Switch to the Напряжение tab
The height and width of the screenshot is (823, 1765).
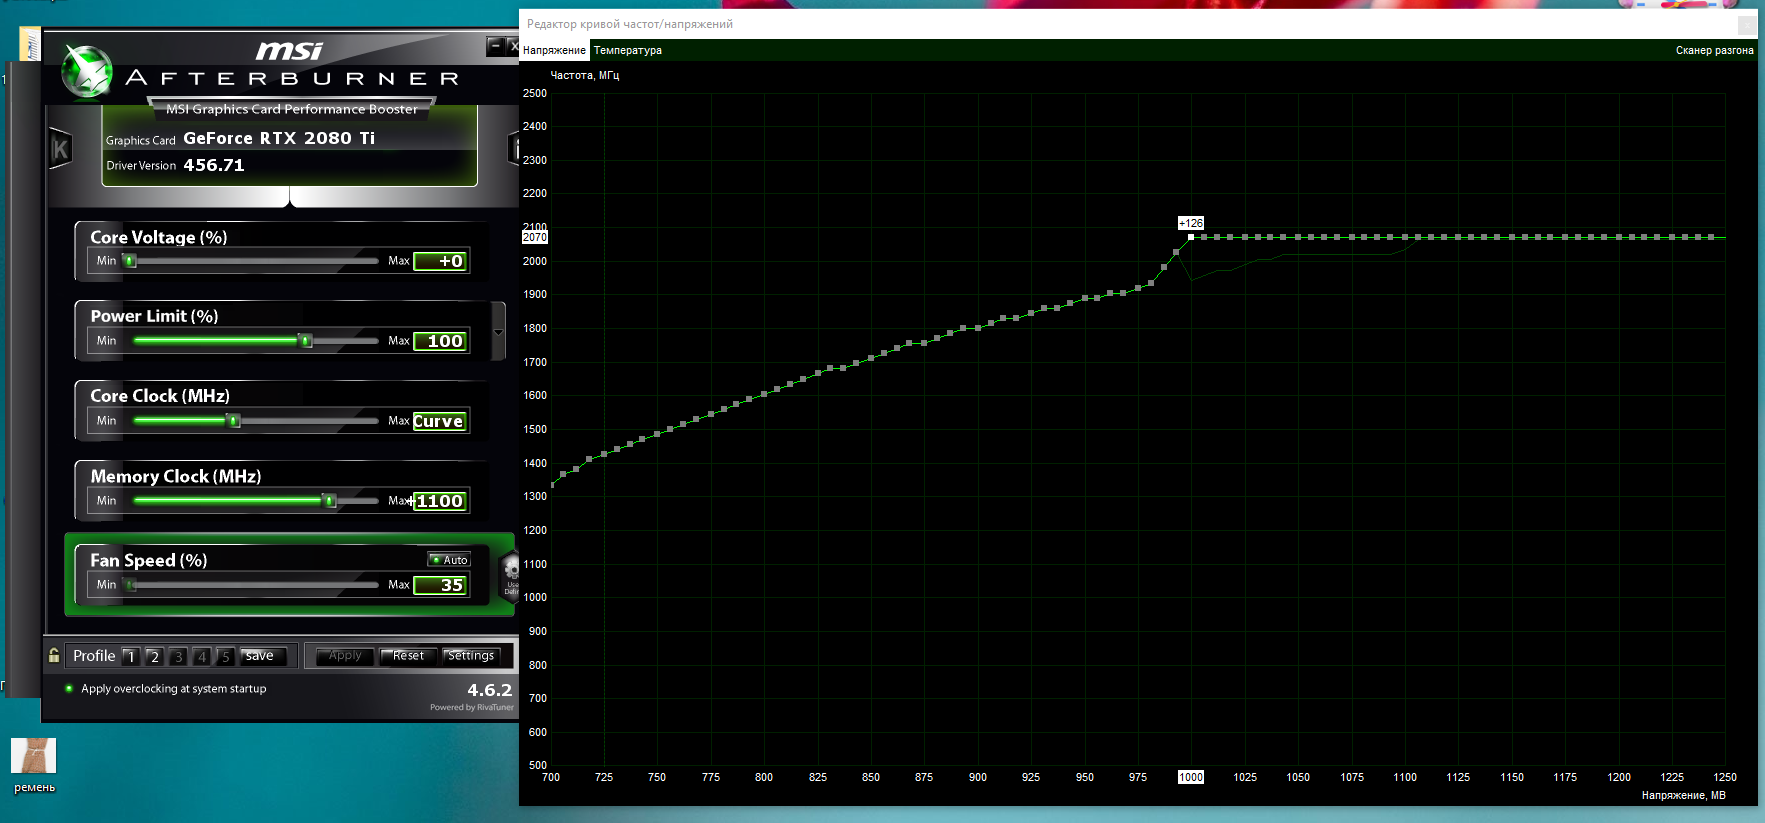[554, 50]
